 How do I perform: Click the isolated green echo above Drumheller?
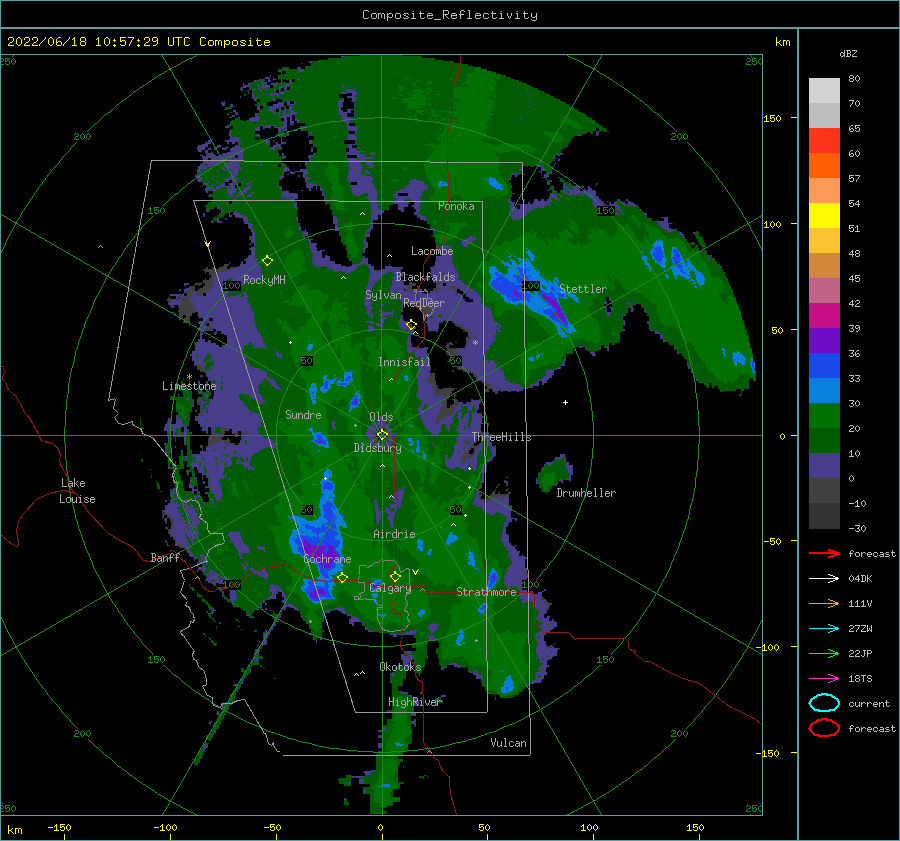coord(554,472)
